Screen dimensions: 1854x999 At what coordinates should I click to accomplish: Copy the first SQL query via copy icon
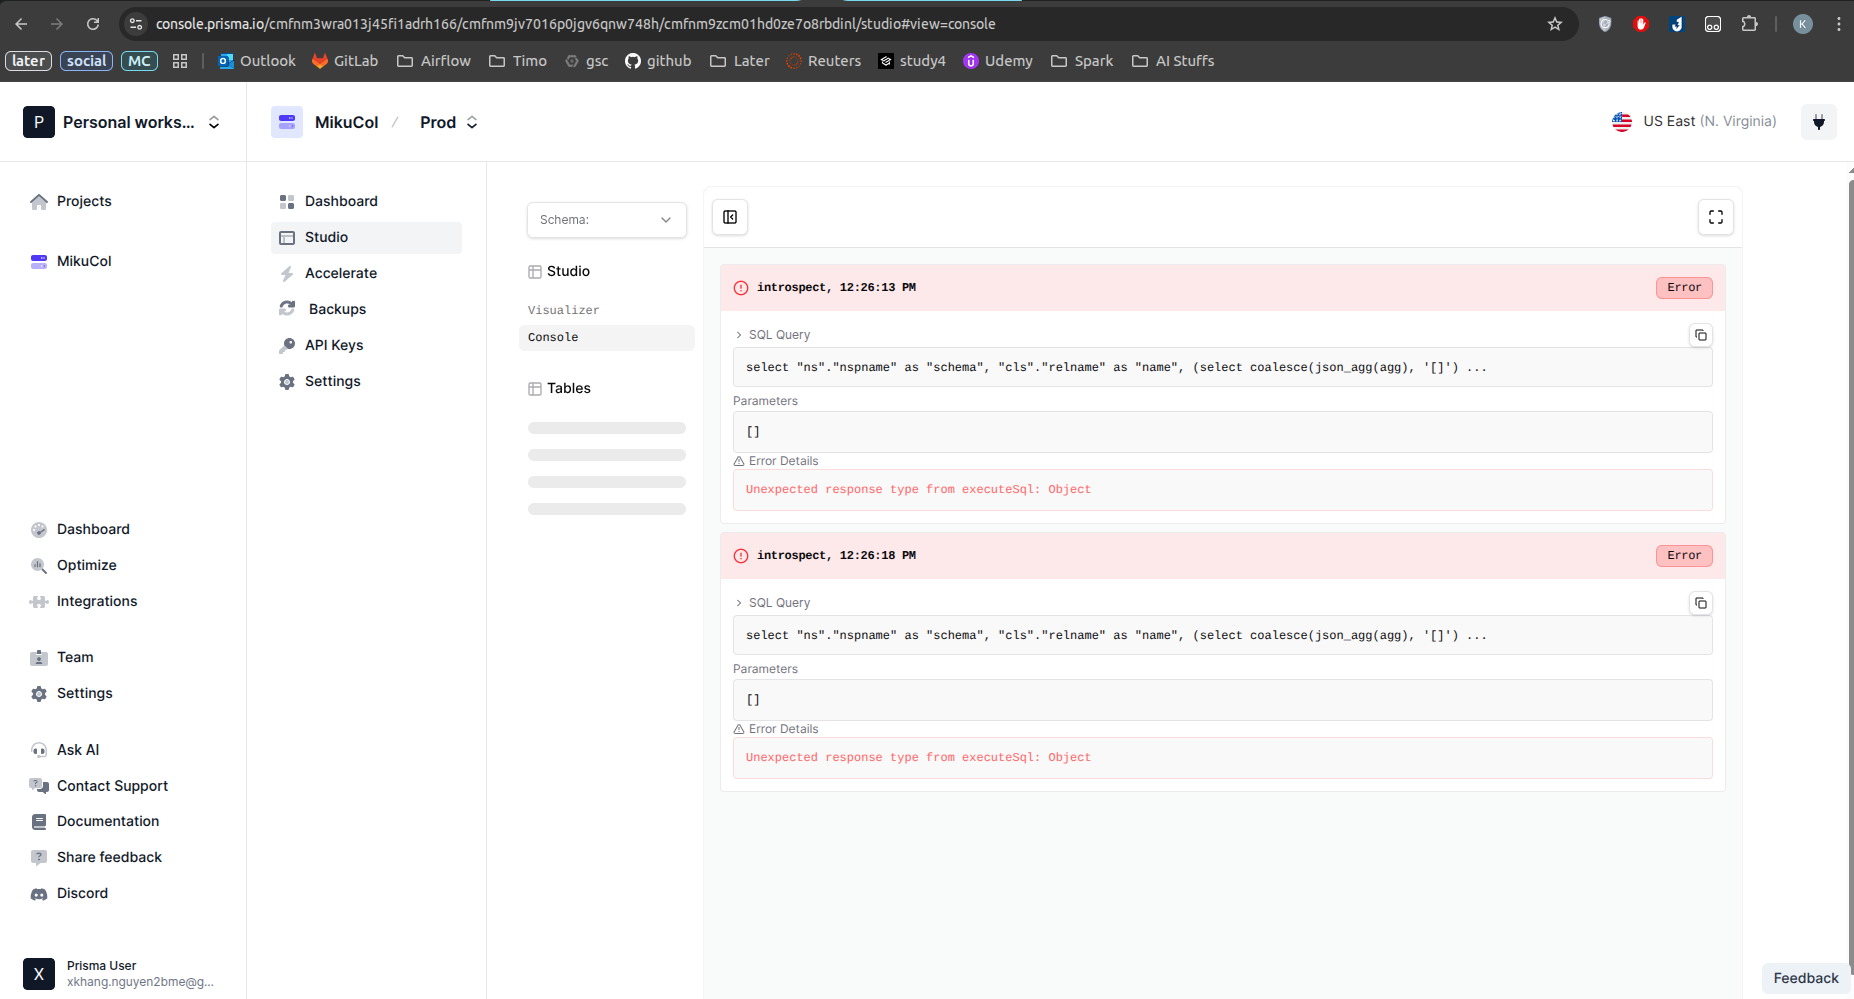(1700, 335)
